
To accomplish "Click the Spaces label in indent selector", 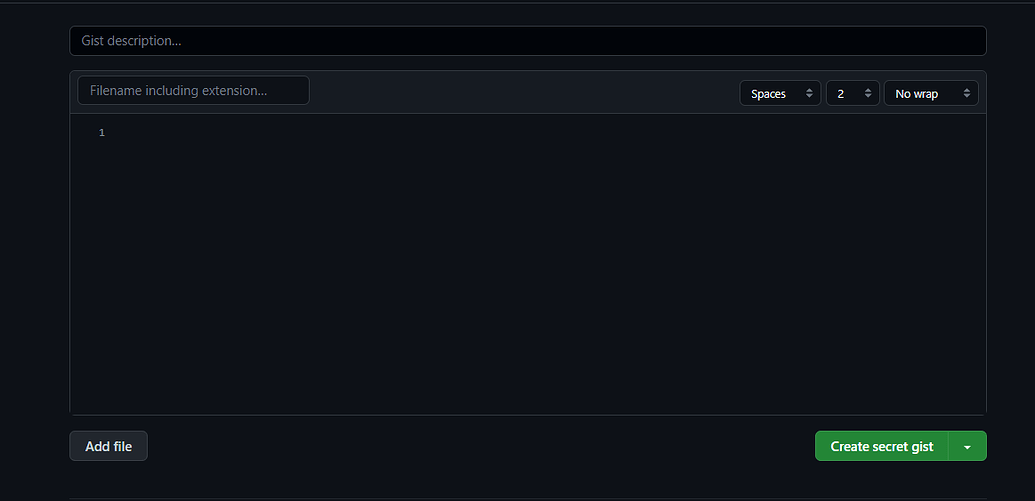I will [768, 94].
